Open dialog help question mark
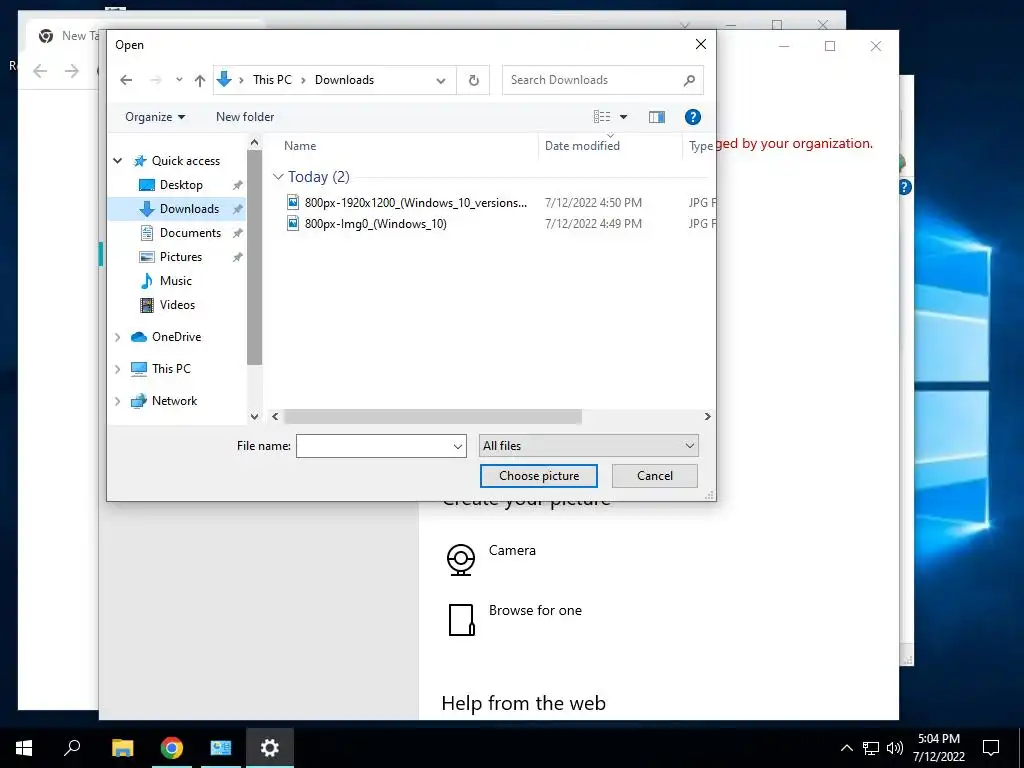 pyautogui.click(x=692, y=117)
